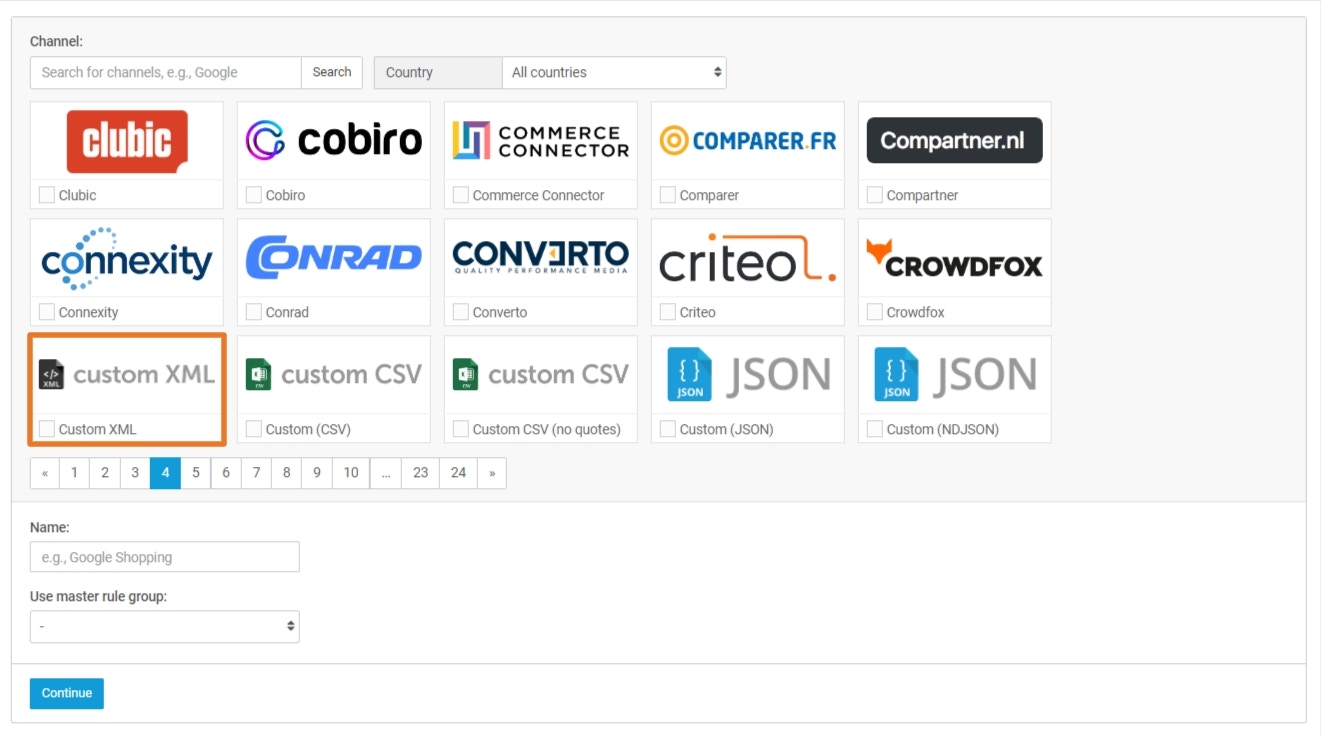Select the Custom (CSV) channel image

point(334,375)
